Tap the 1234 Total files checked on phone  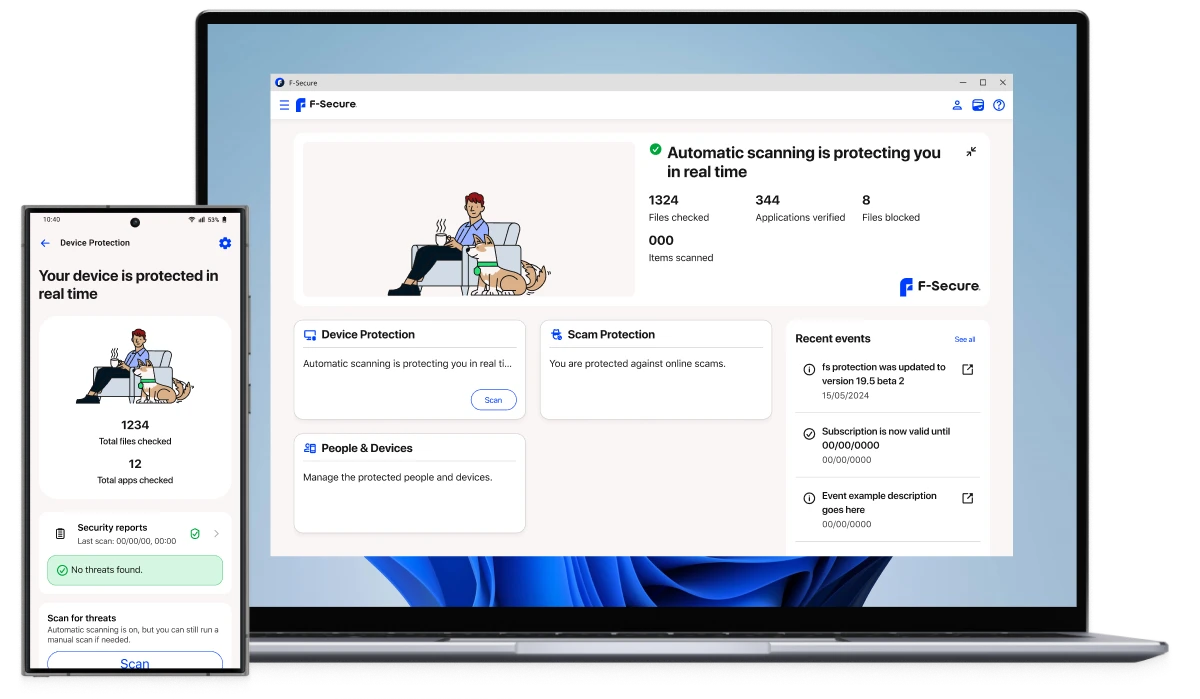[x=135, y=432]
